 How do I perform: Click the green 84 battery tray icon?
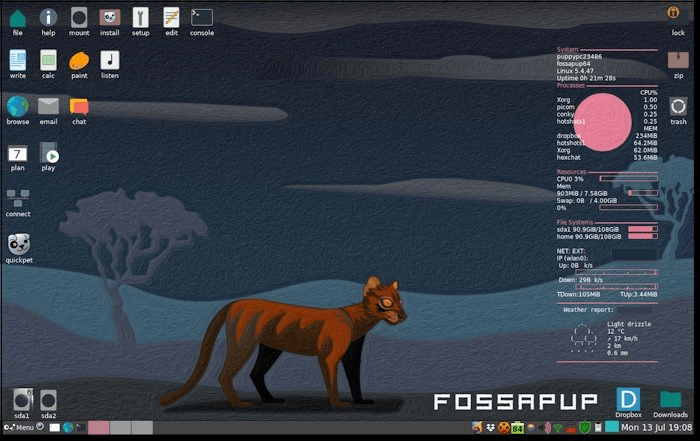click(517, 428)
